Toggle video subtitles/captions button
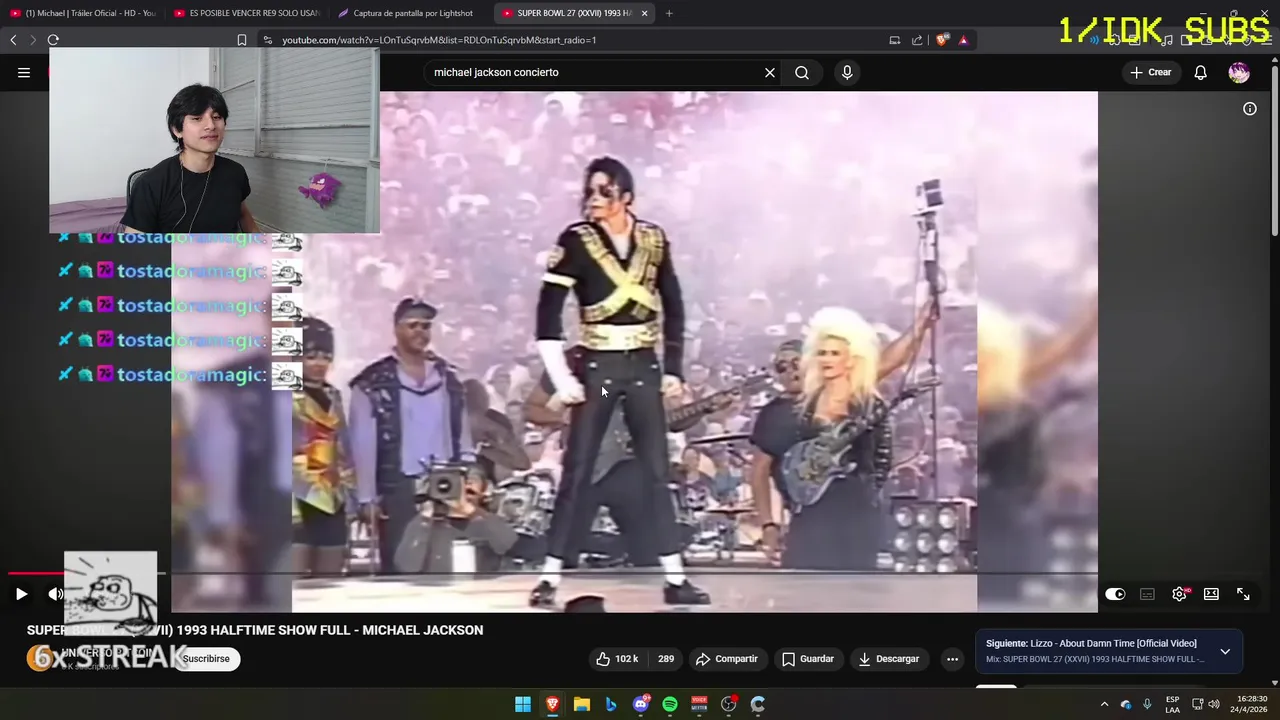The height and width of the screenshot is (720, 1280). click(x=1147, y=594)
